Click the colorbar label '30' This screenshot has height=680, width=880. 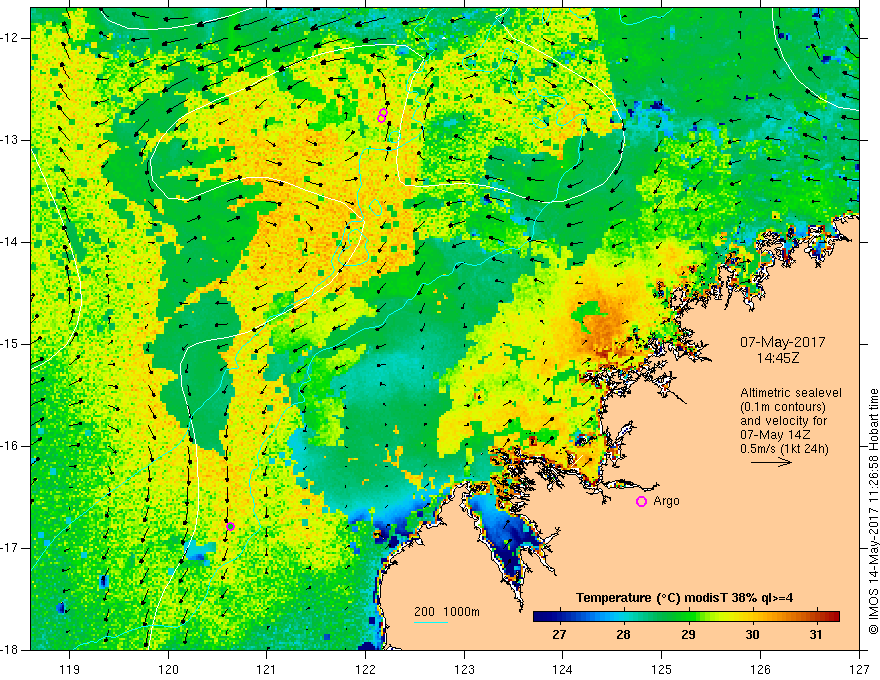[752, 635]
